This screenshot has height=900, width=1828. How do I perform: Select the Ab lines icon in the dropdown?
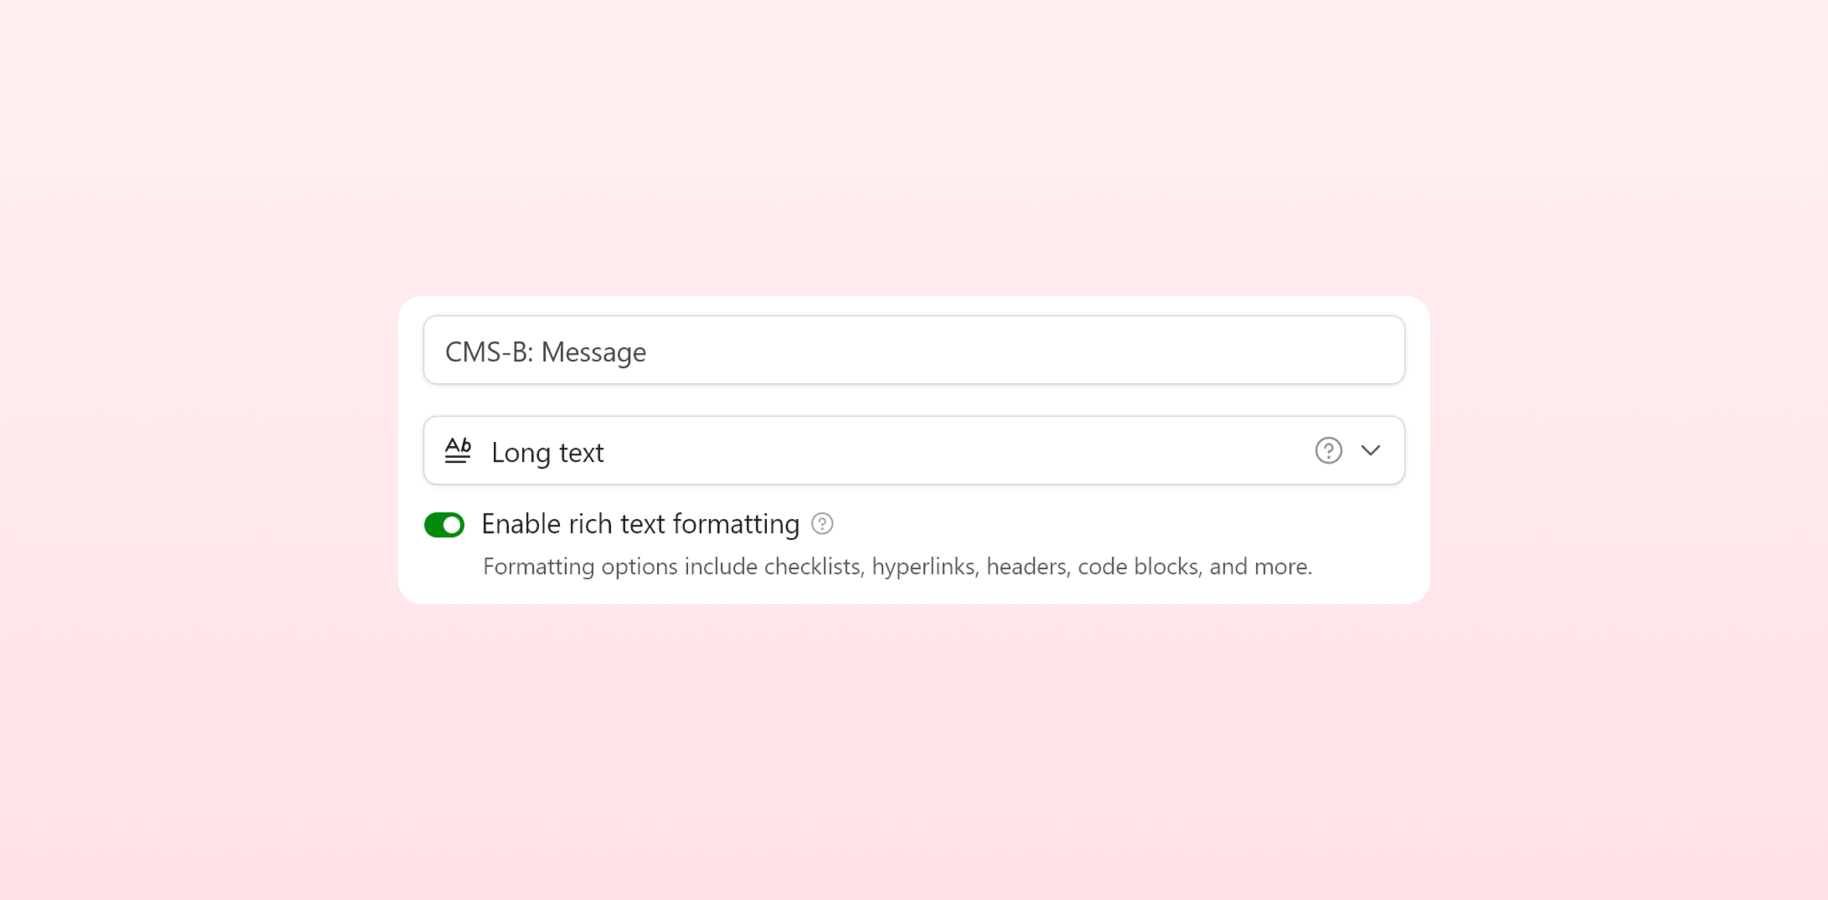pyautogui.click(x=458, y=451)
